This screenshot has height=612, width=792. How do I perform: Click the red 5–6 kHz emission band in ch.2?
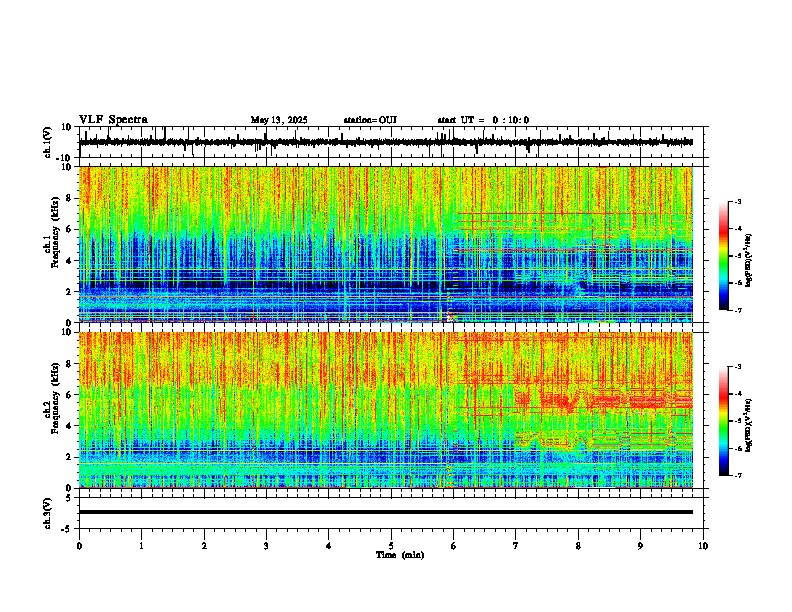604,401
